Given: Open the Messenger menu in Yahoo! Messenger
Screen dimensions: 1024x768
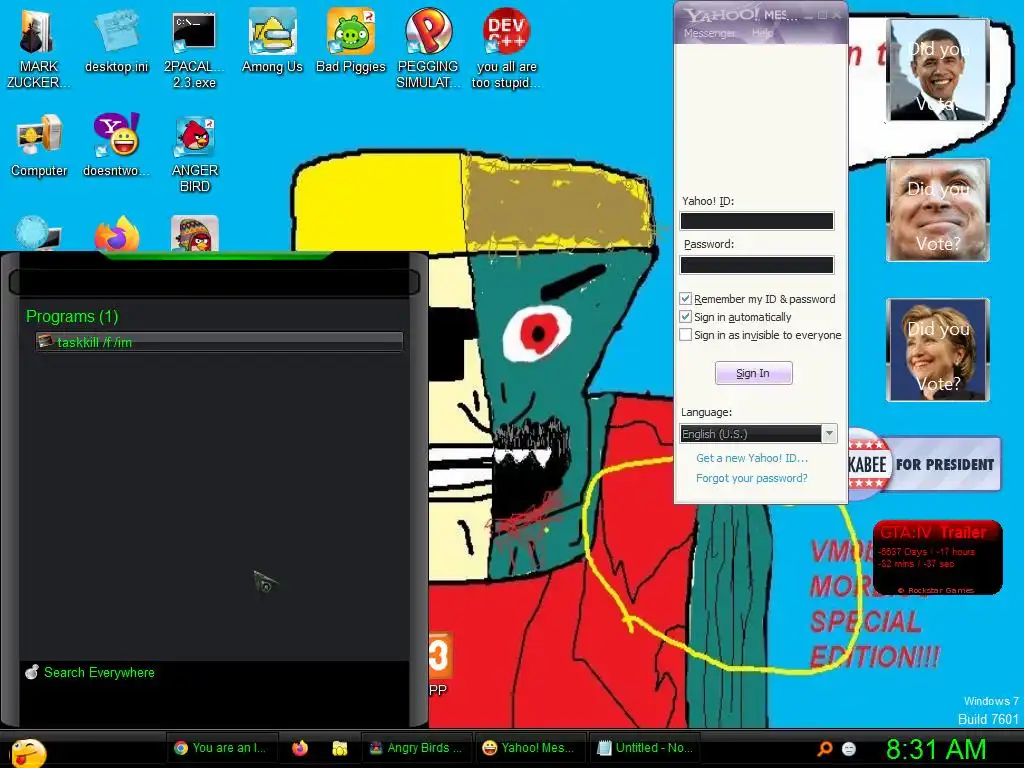Looking at the screenshot, I should pos(709,33).
